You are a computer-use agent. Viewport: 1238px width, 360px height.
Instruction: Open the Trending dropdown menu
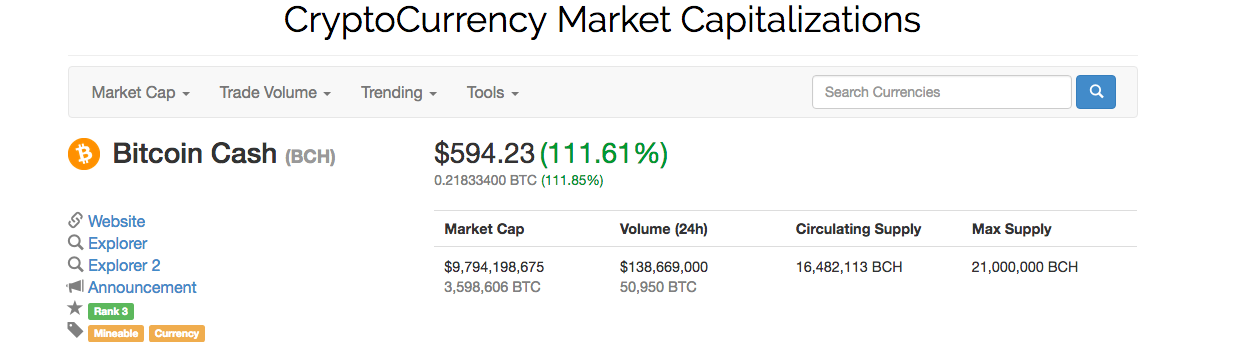coord(399,92)
